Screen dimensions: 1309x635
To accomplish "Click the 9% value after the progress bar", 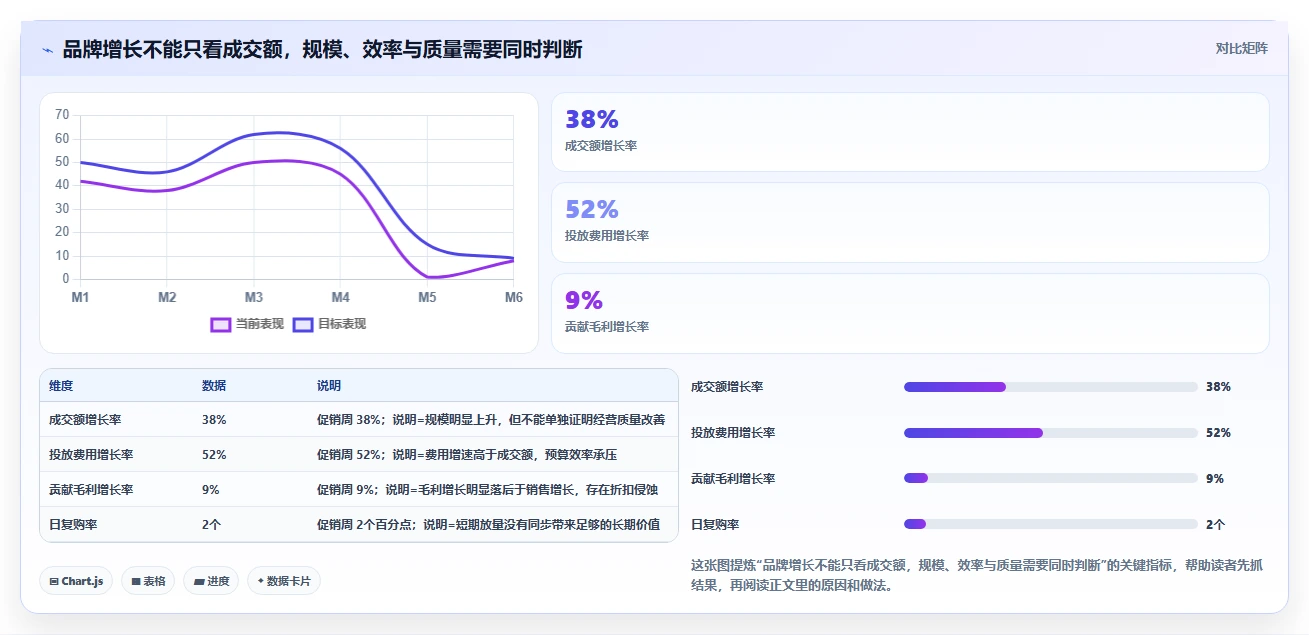I will (x=1215, y=479).
